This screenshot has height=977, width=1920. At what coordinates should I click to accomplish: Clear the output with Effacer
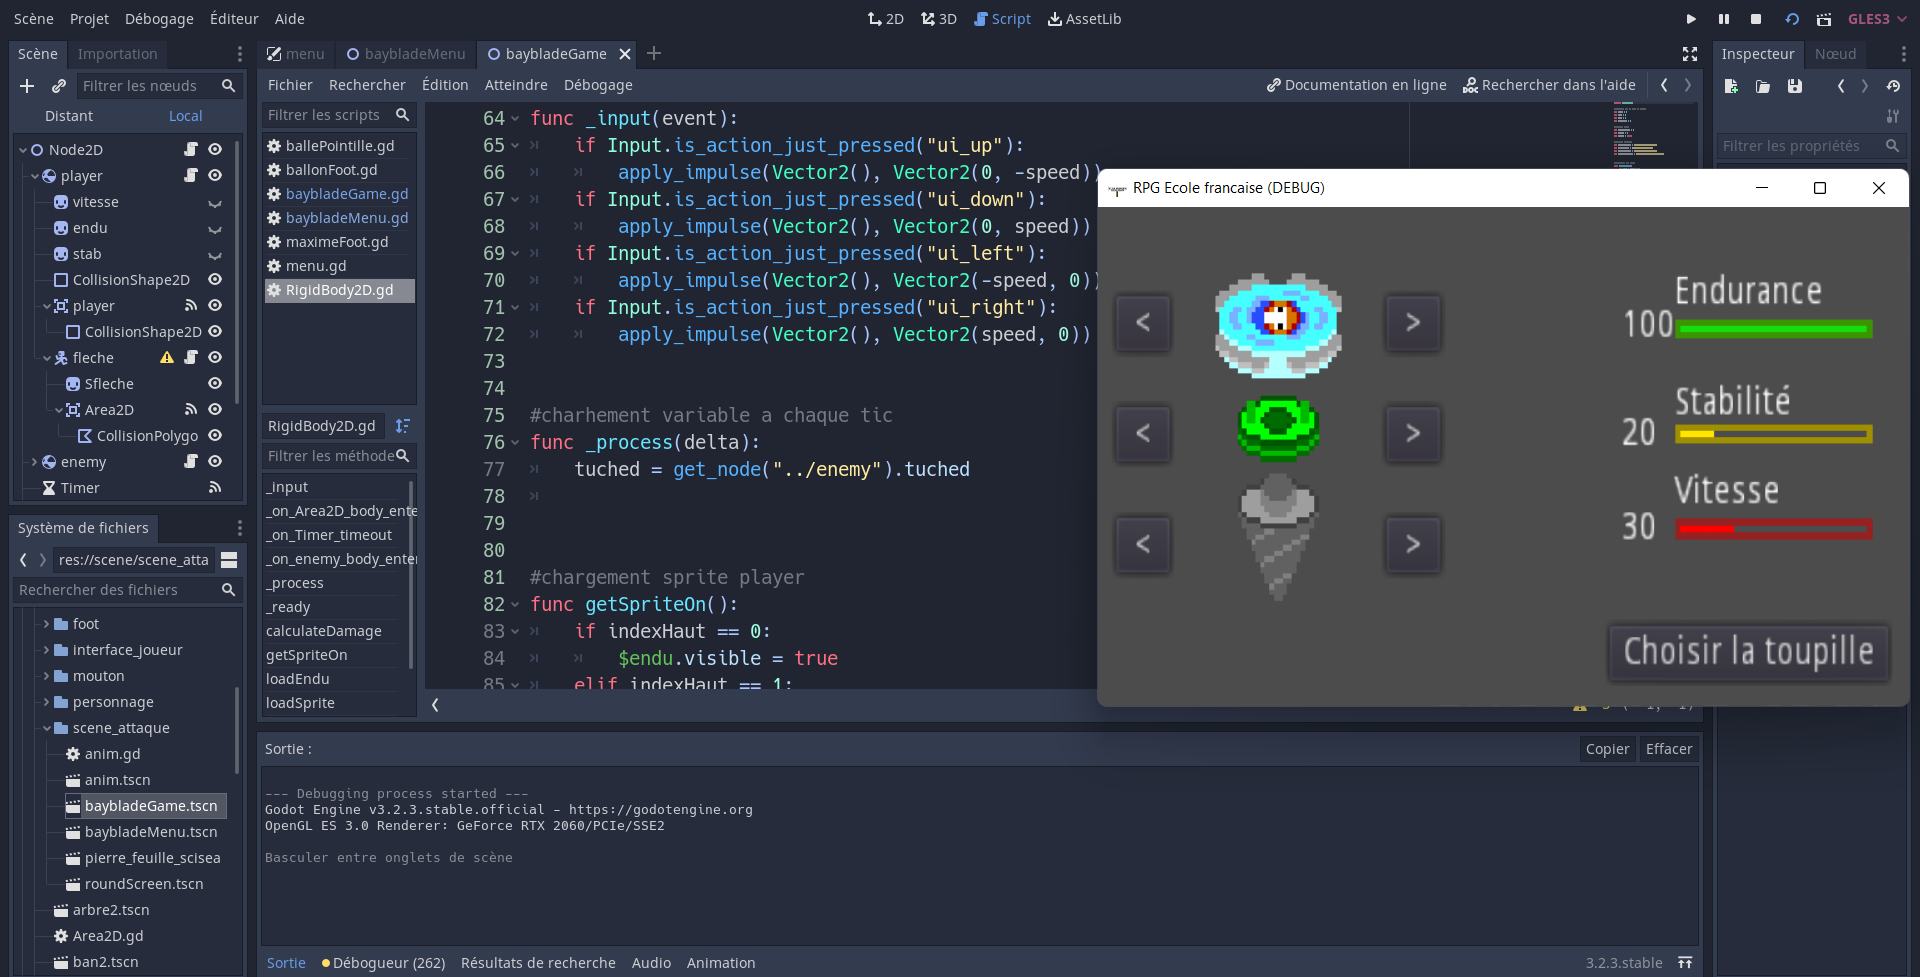pos(1669,749)
